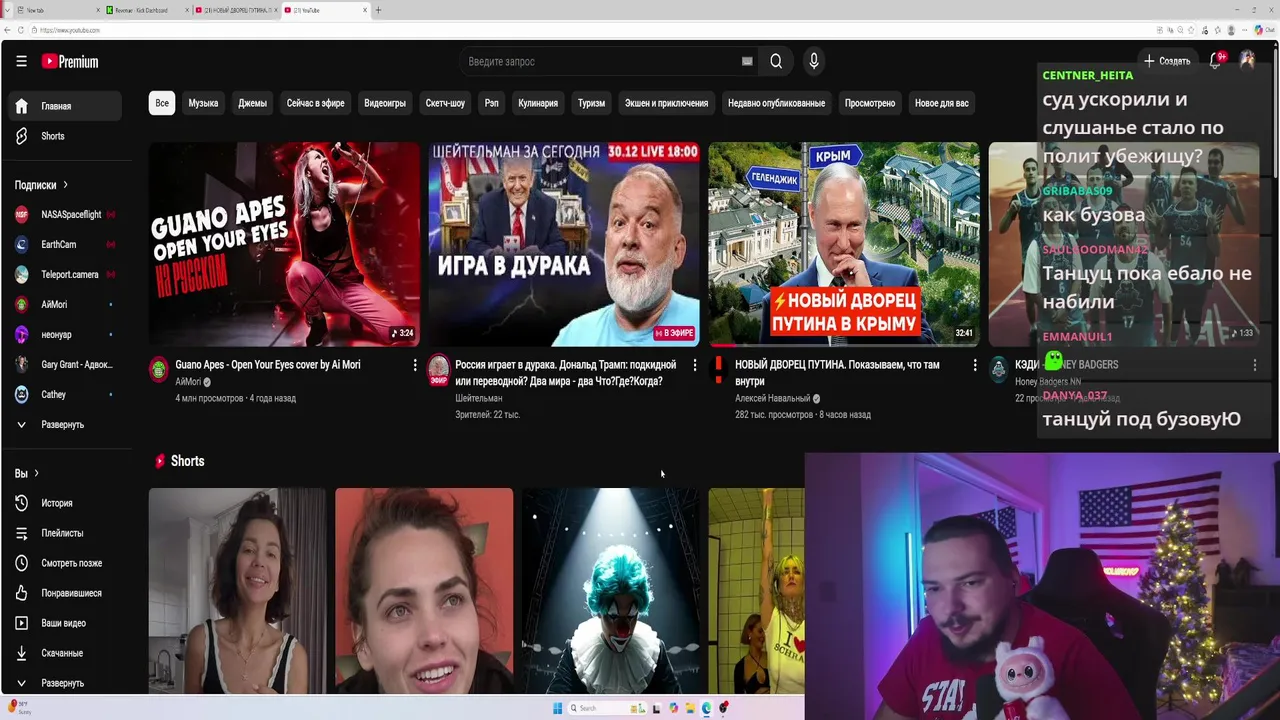The height and width of the screenshot is (720, 1280).
Task: Open Смотреть позже in the sidebar
Action: point(65,563)
